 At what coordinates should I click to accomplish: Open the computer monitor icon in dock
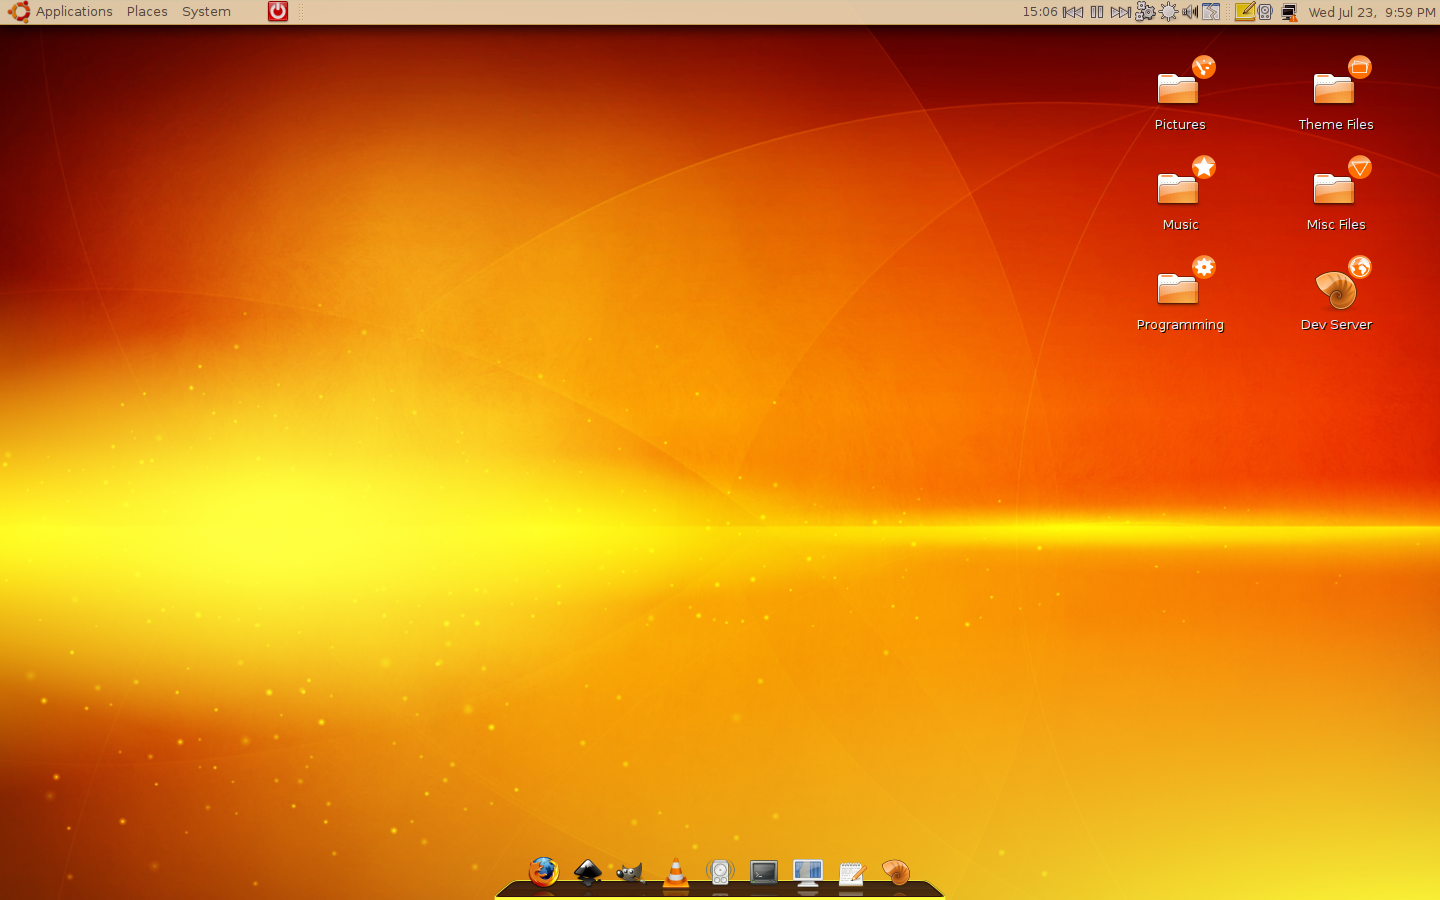808,873
